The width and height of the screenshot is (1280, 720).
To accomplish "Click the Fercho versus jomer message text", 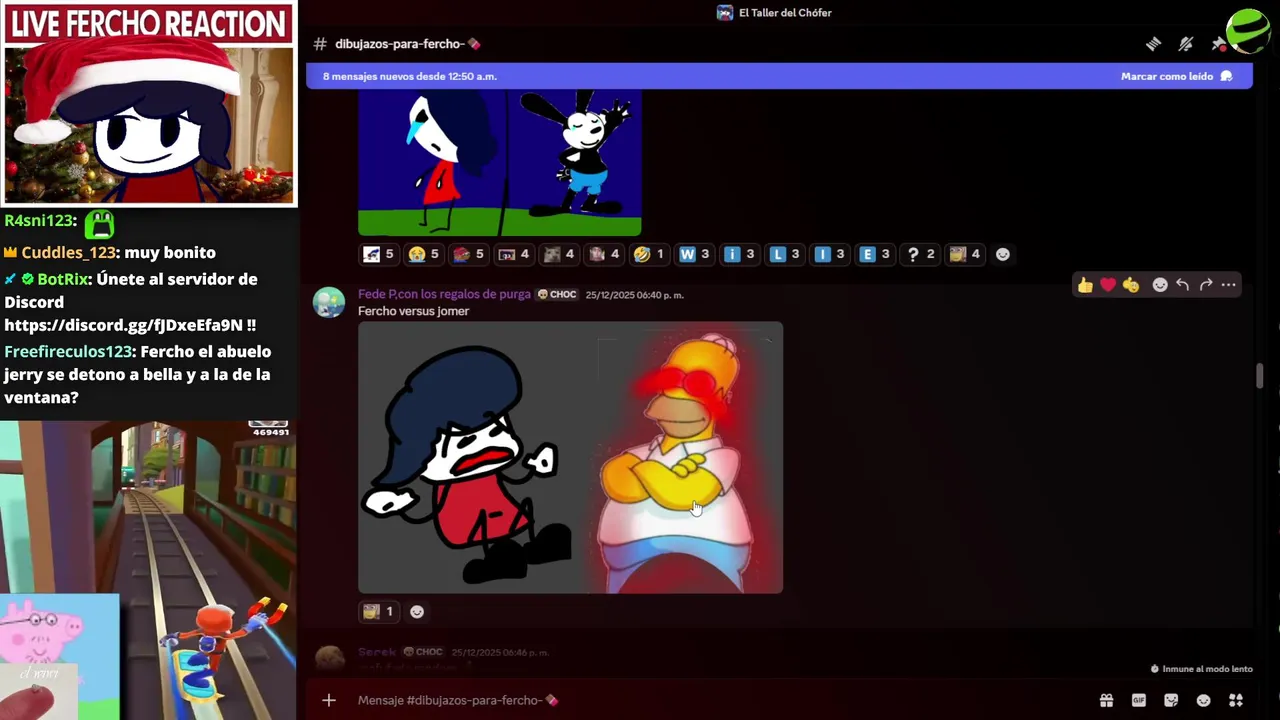I will [x=413, y=311].
